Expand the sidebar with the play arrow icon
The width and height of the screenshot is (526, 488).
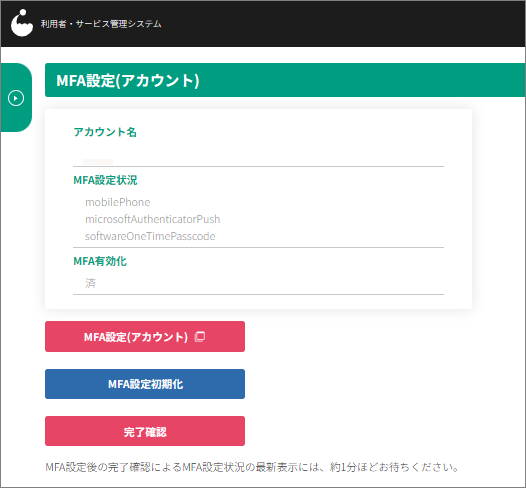point(16,98)
